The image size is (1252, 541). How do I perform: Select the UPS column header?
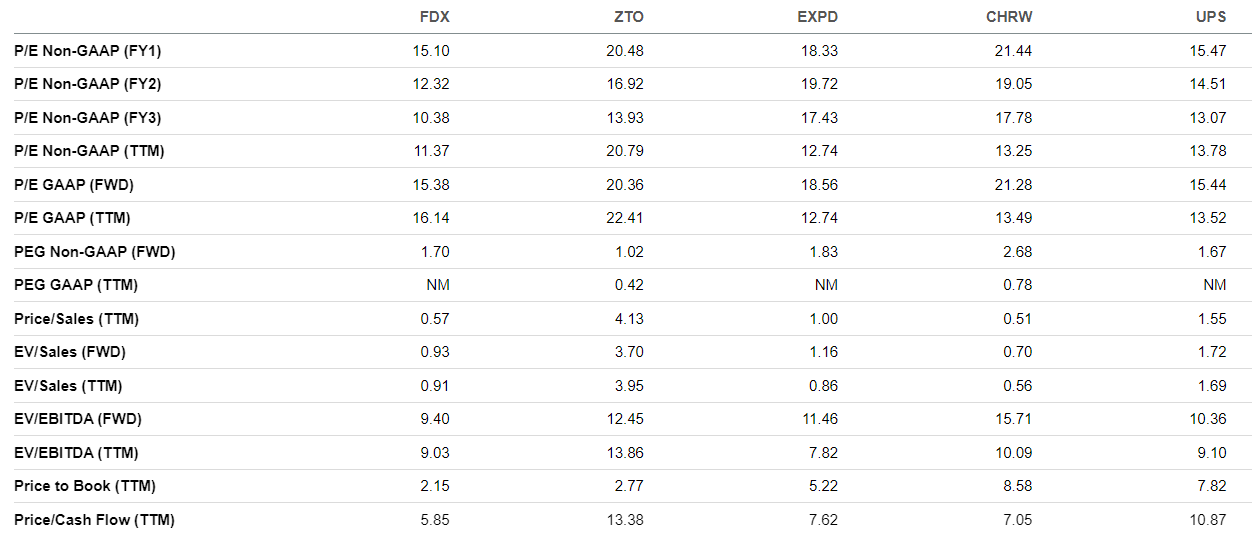tap(1211, 17)
